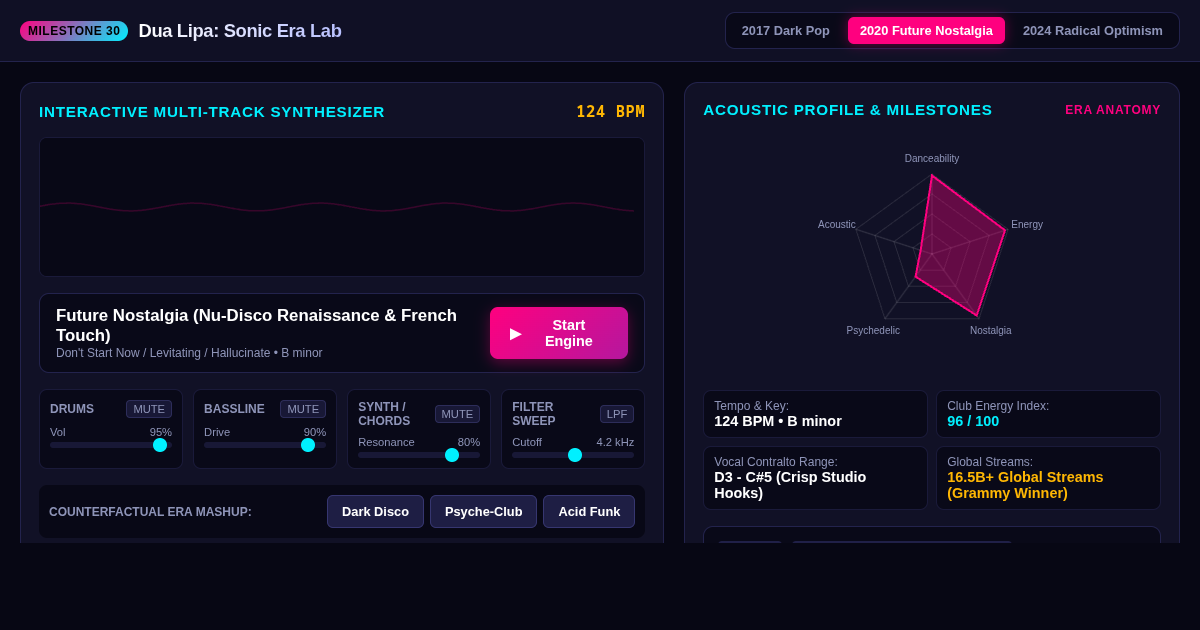1200x630 pixels.
Task: Click the radar chart Energy axis label
Action: click(x=1027, y=224)
